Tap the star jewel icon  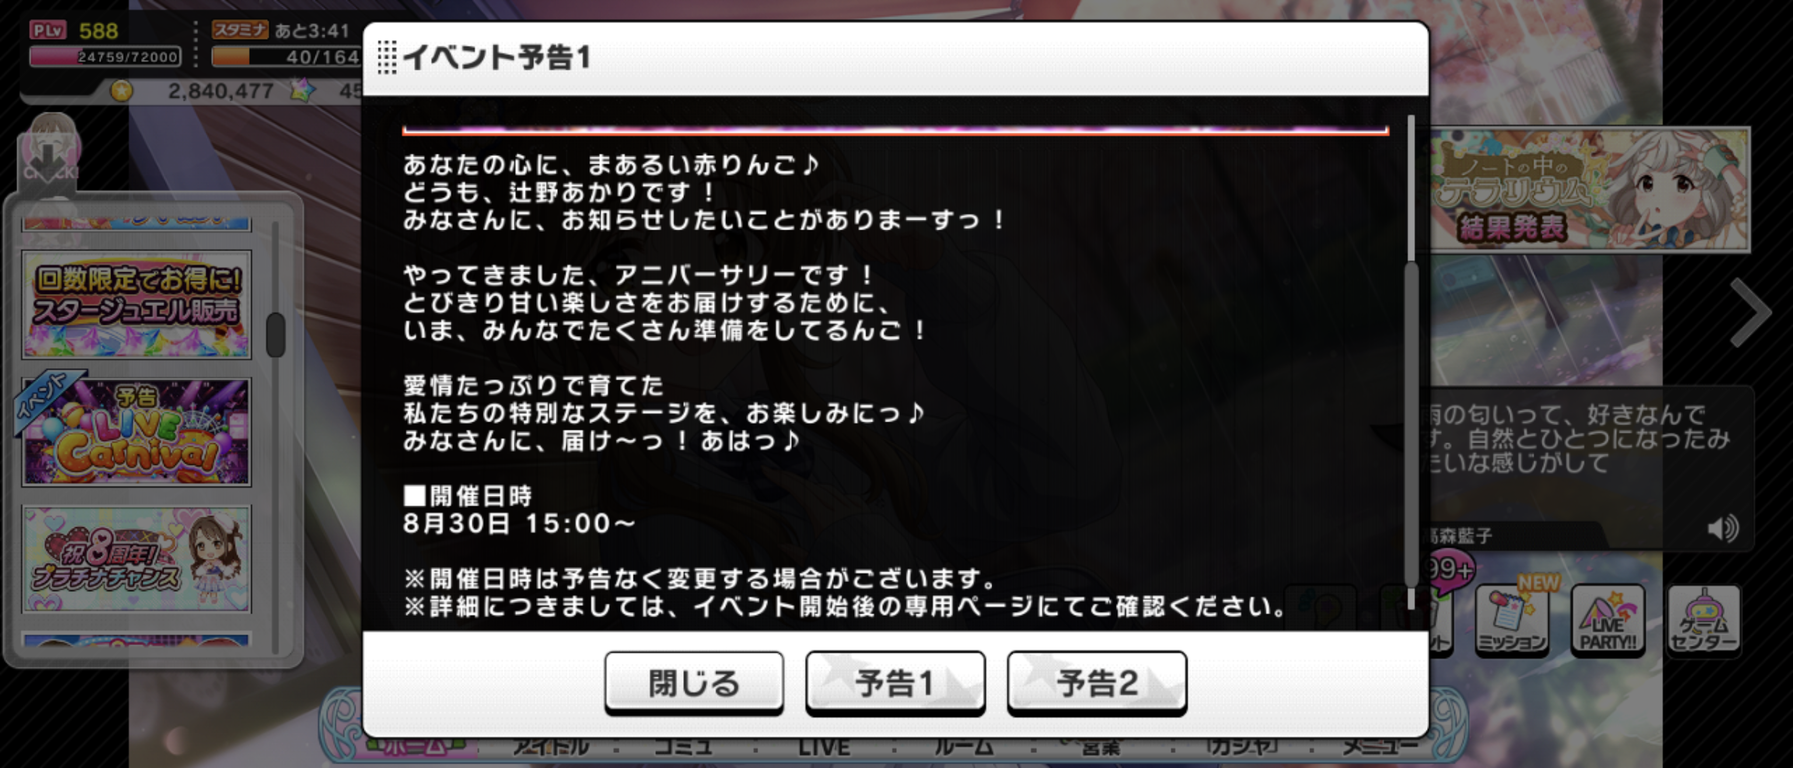[x=301, y=90]
